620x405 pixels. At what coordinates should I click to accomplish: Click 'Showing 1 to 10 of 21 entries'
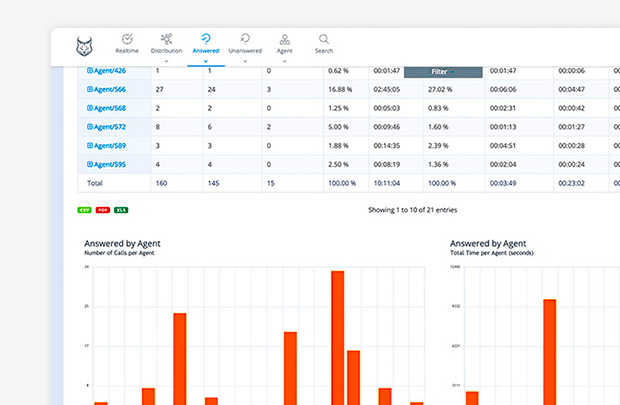pyautogui.click(x=412, y=210)
